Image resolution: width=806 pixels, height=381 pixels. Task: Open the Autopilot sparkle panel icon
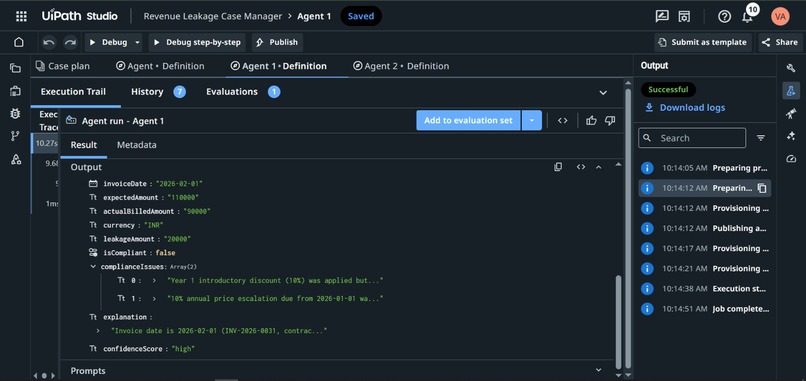tap(791, 136)
